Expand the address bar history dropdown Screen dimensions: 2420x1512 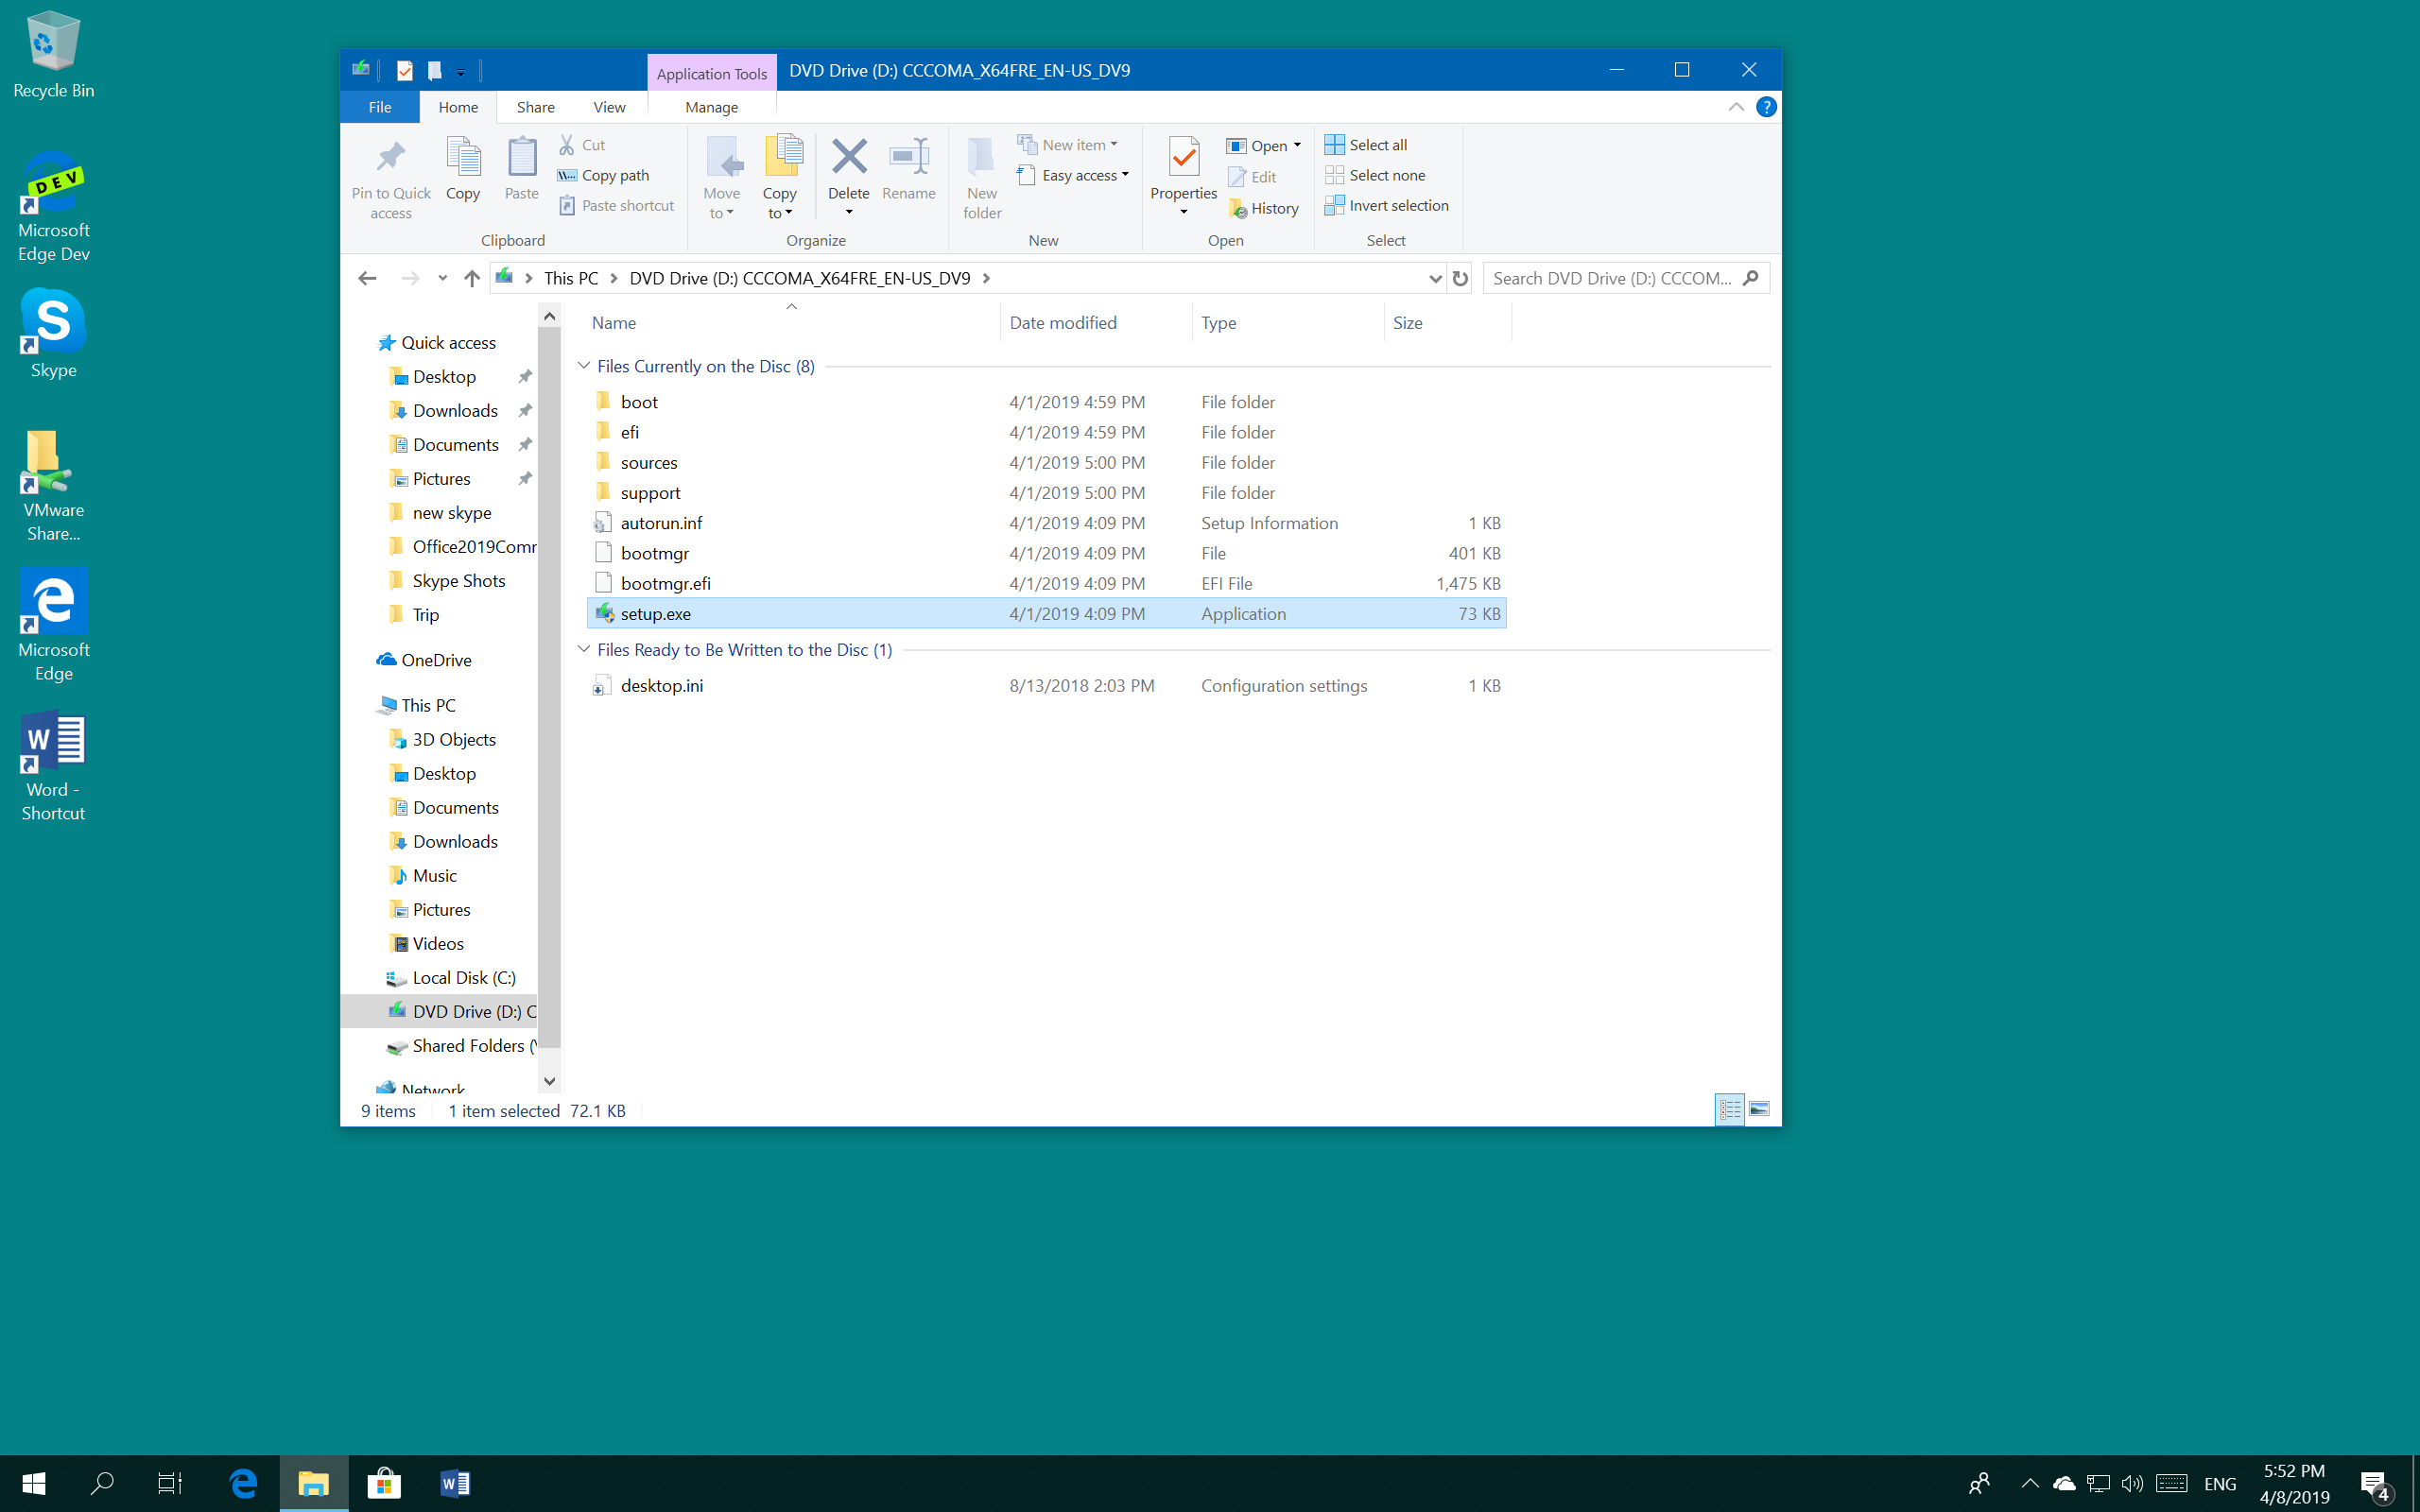click(1435, 278)
